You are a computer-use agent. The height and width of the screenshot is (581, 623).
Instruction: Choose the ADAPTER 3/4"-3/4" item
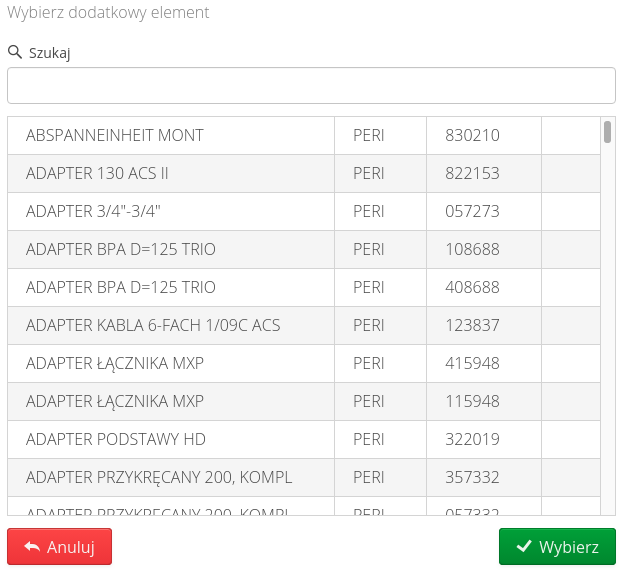[x=94, y=211]
